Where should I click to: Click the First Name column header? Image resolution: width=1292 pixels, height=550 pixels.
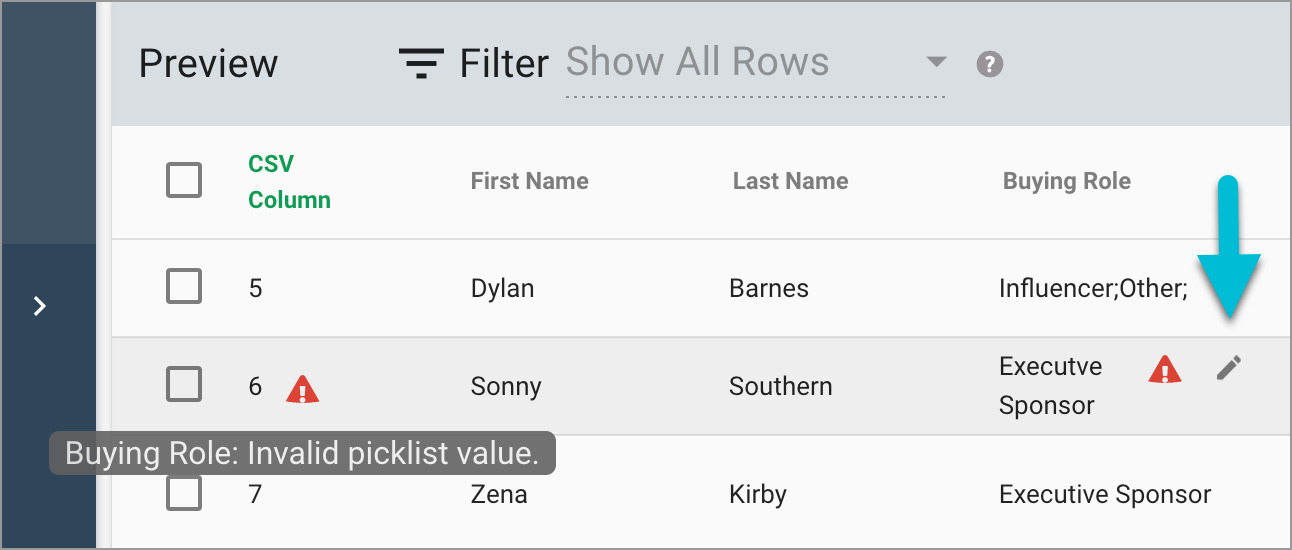tap(529, 181)
